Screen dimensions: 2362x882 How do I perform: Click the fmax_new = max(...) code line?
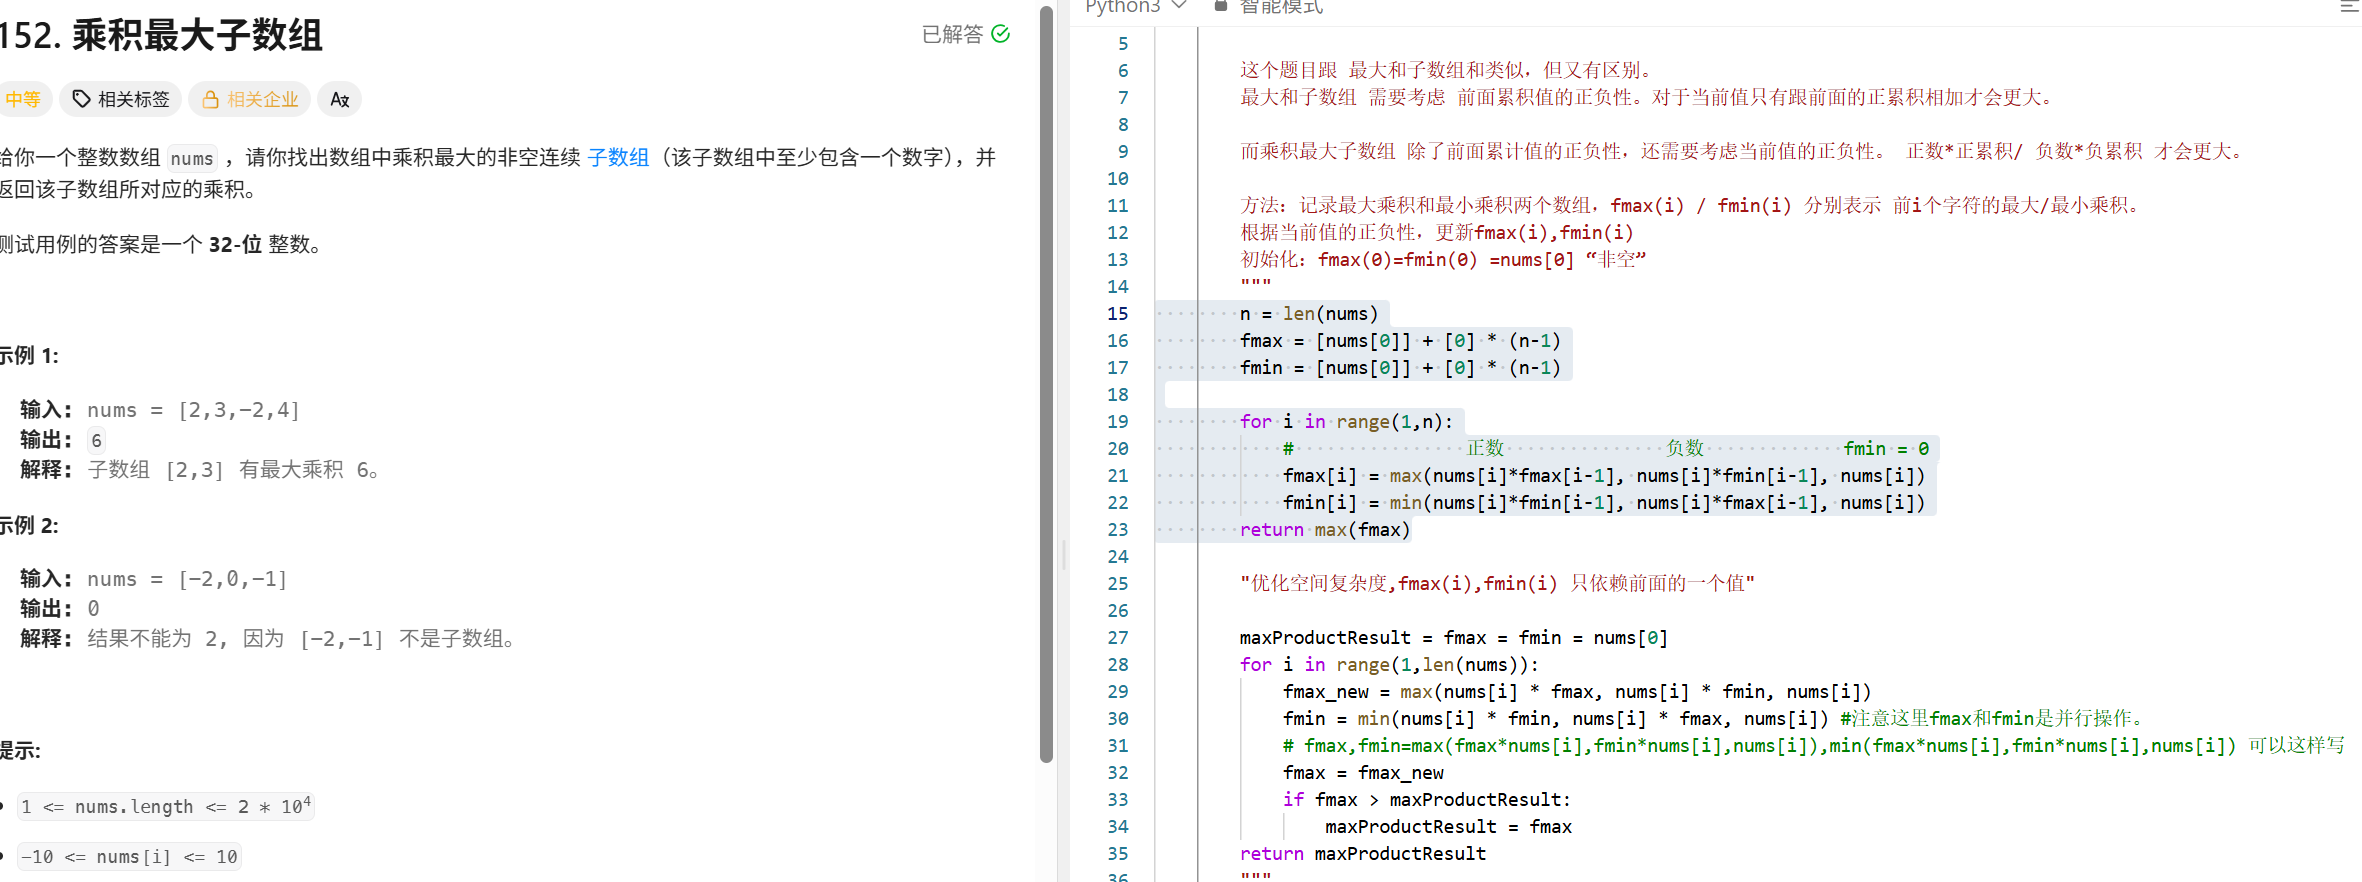click(x=1577, y=692)
